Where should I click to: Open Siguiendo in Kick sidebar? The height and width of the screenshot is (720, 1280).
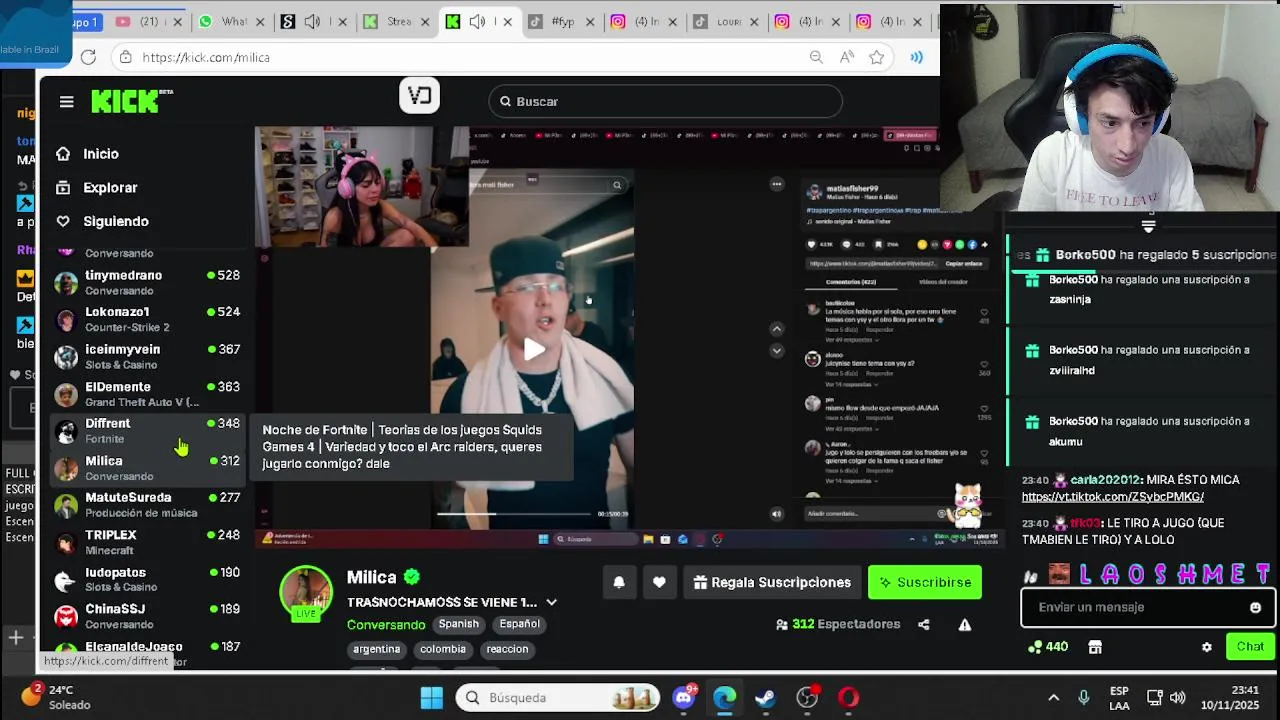[x=115, y=221]
